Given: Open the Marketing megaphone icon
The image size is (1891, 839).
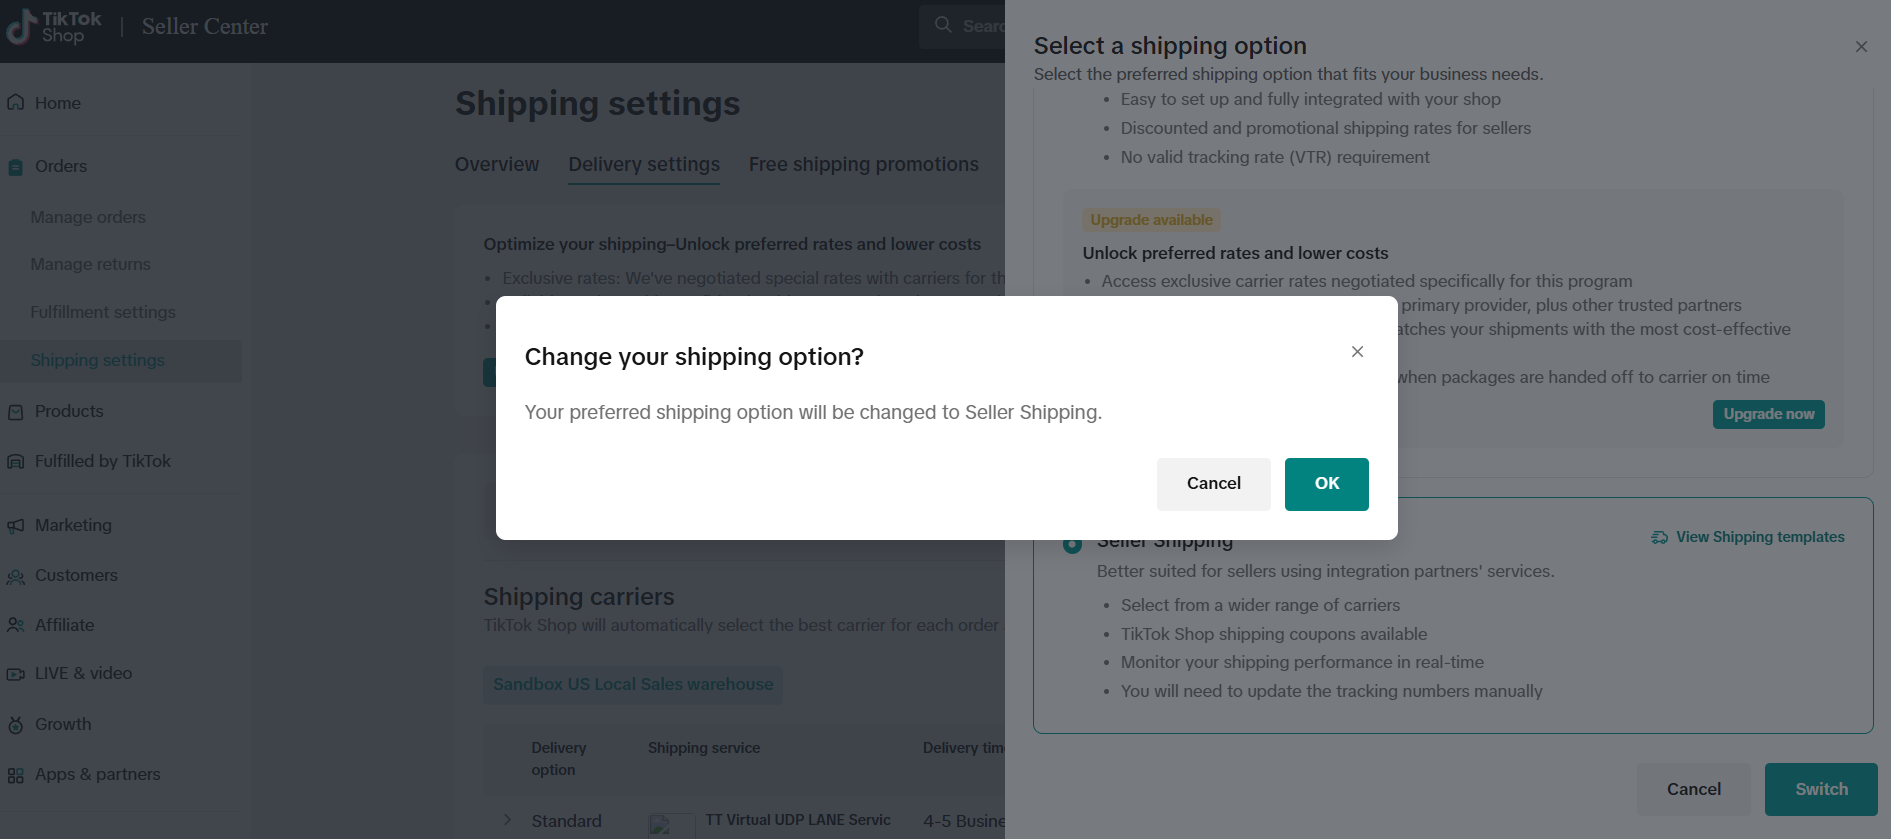Looking at the screenshot, I should [x=16, y=526].
